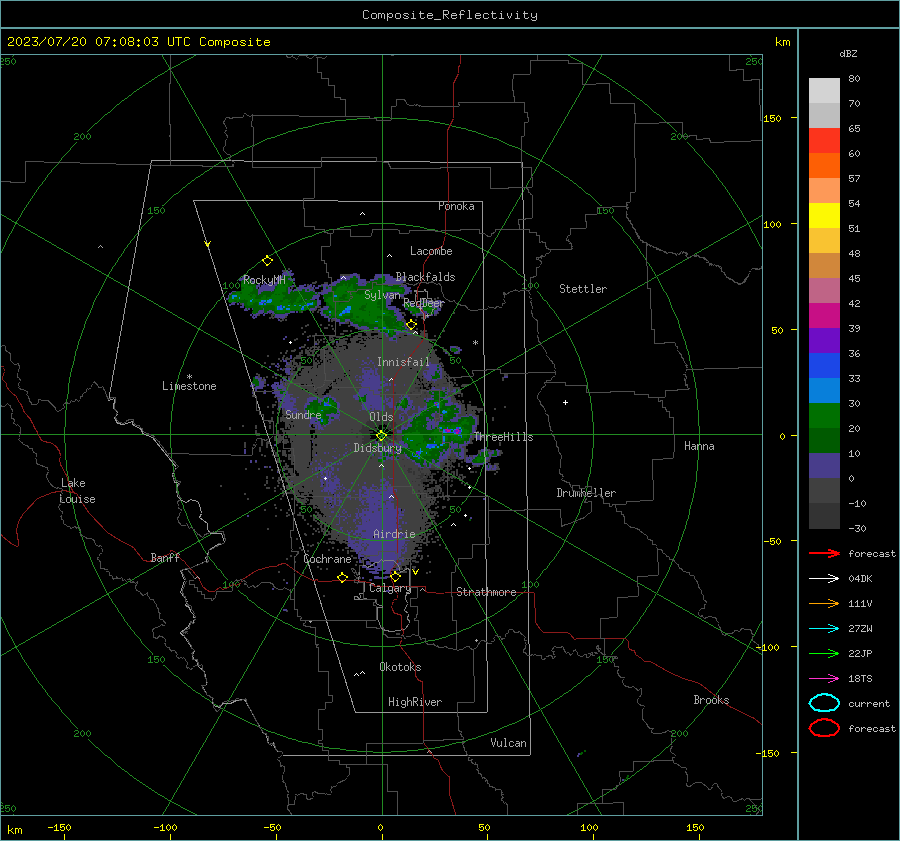Select the magenta 18TS arrow legend entry
The image size is (900, 841).
824,679
